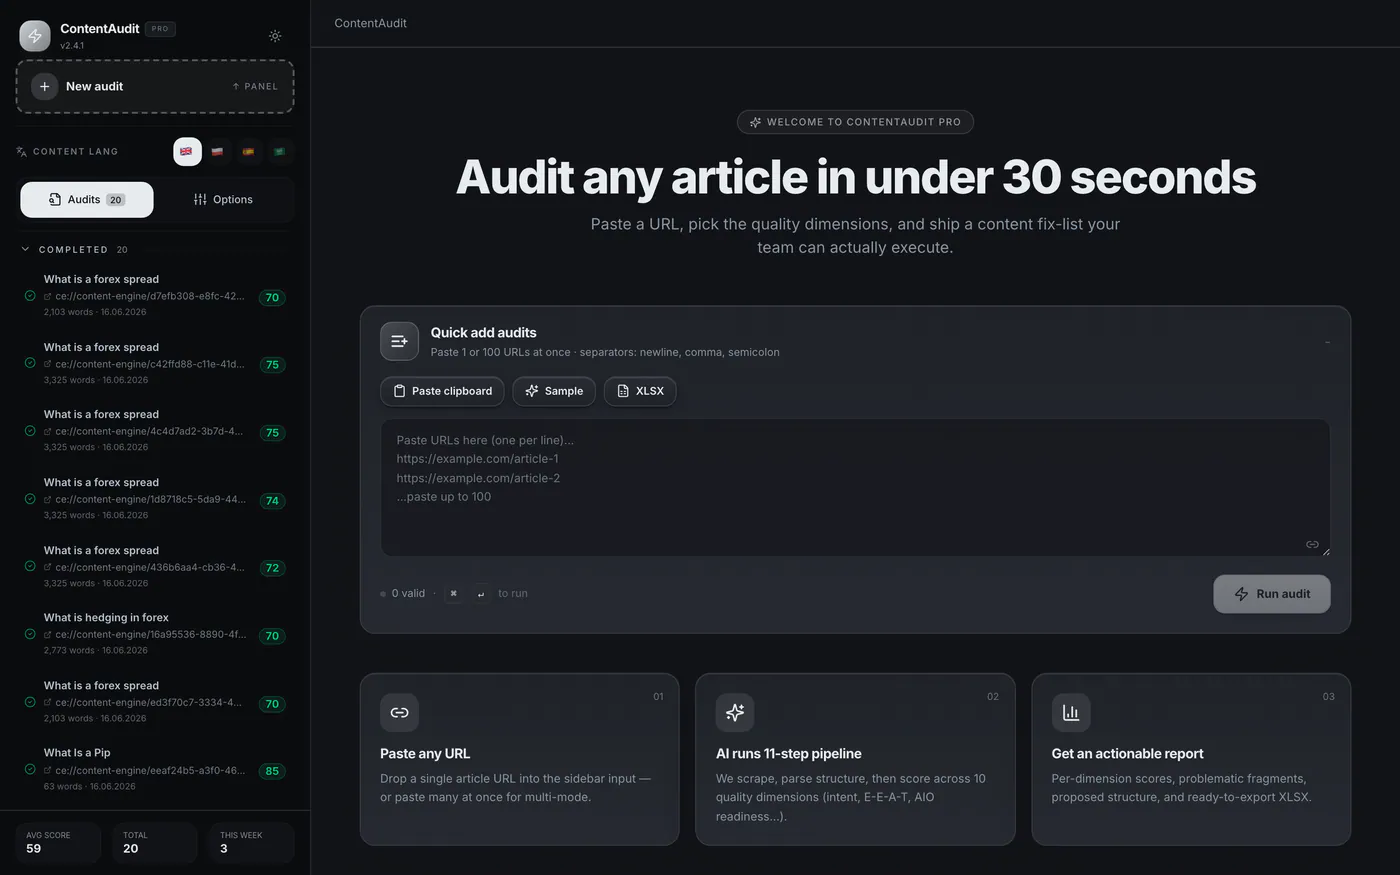The image size is (1400, 875).
Task: Toggle the light/dark theme sun icon
Action: (x=275, y=36)
